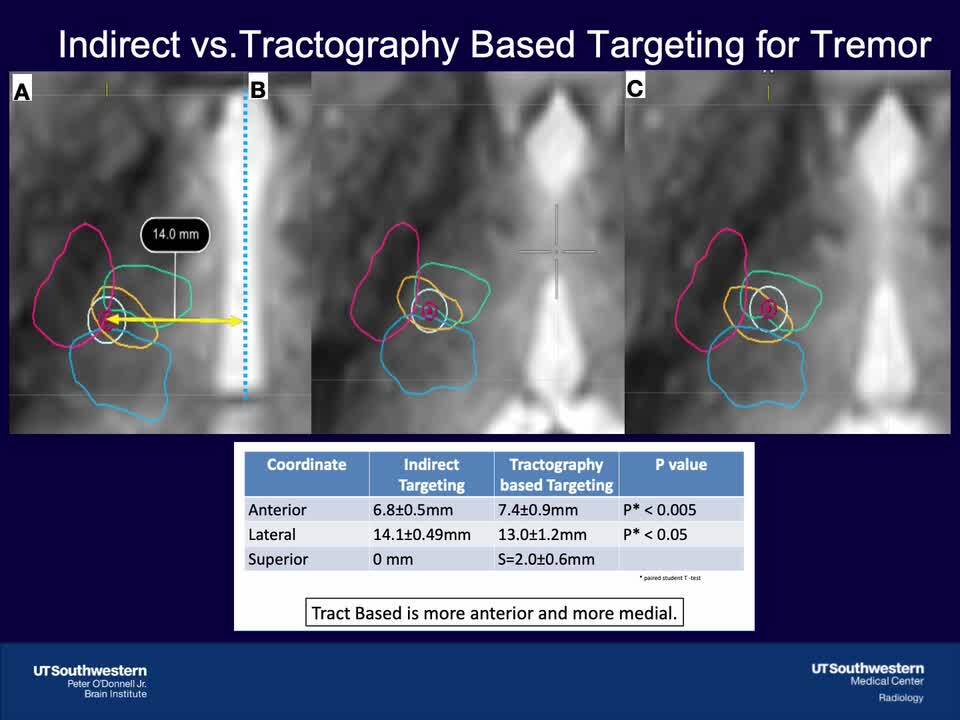The image size is (960, 720).
Task: Click the gray crosshair in panel B
Action: click(x=557, y=251)
